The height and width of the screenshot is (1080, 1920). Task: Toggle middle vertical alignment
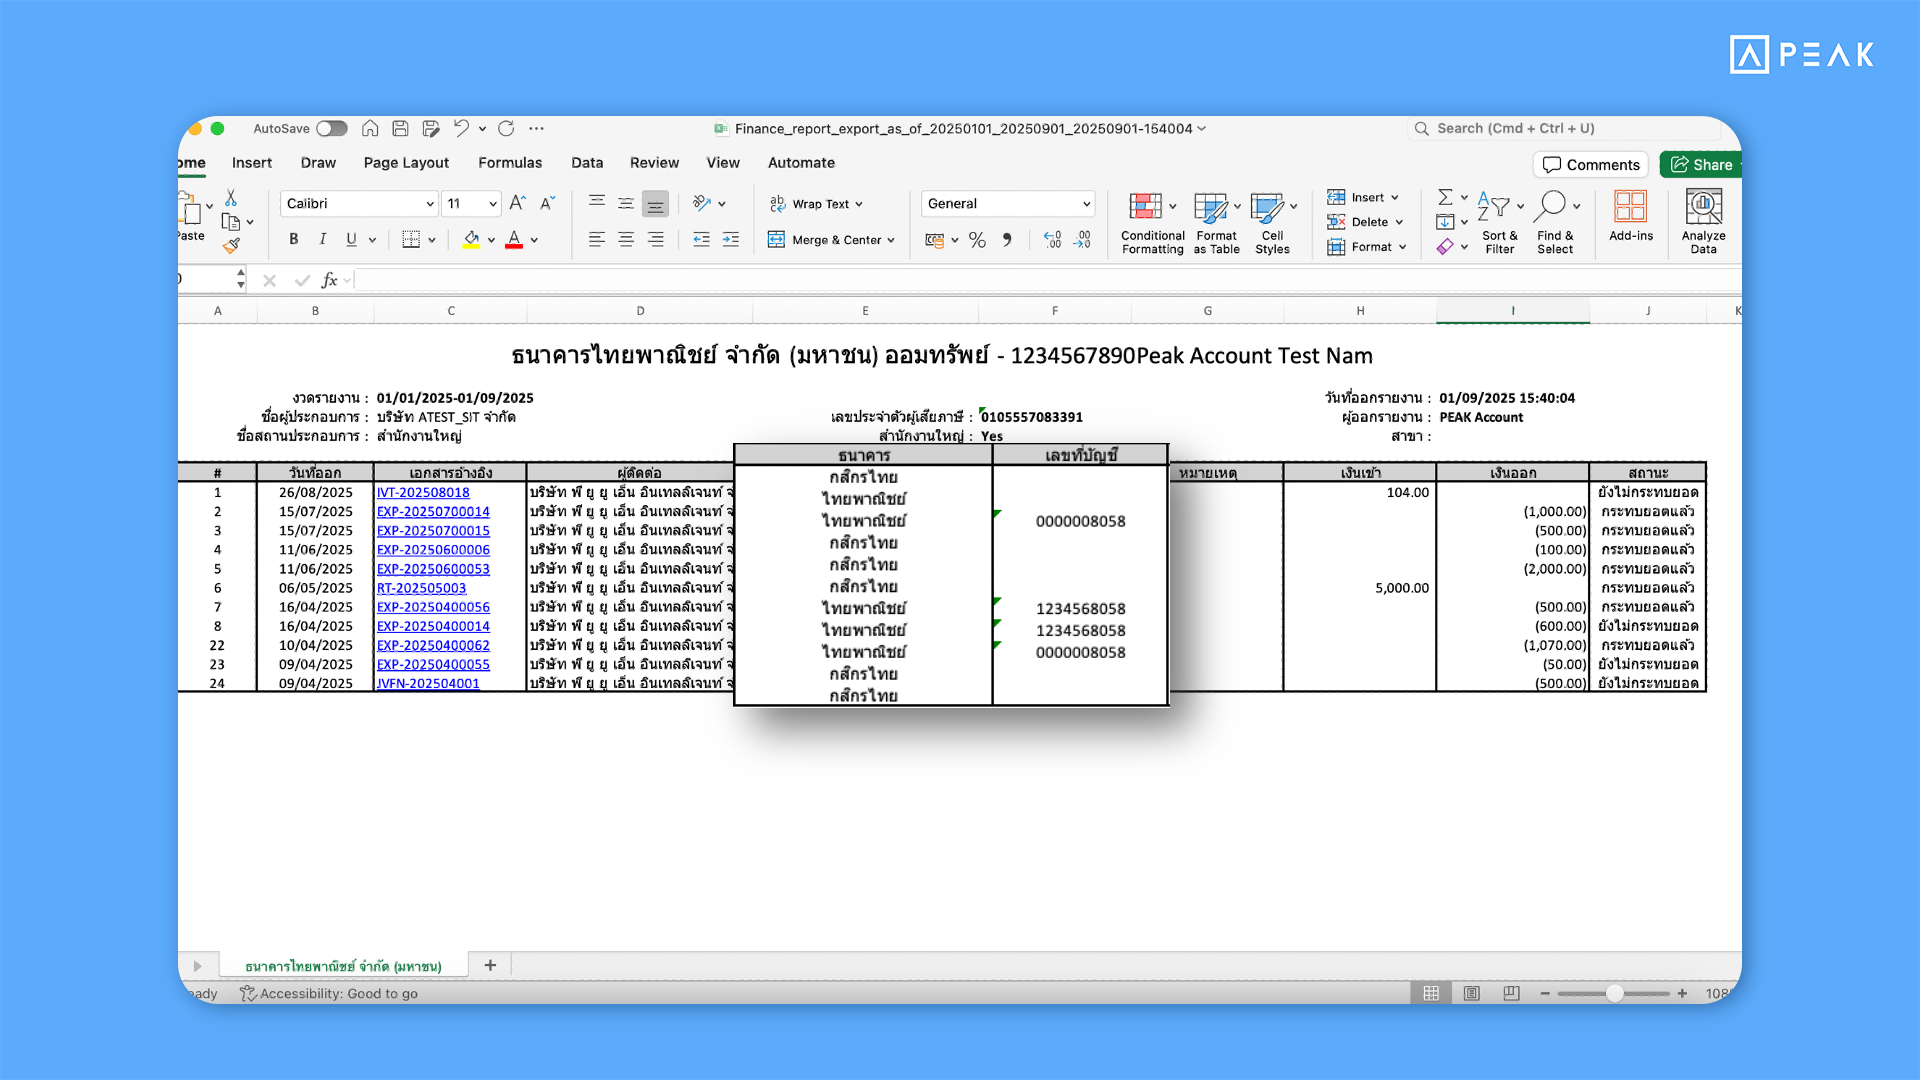tap(626, 203)
